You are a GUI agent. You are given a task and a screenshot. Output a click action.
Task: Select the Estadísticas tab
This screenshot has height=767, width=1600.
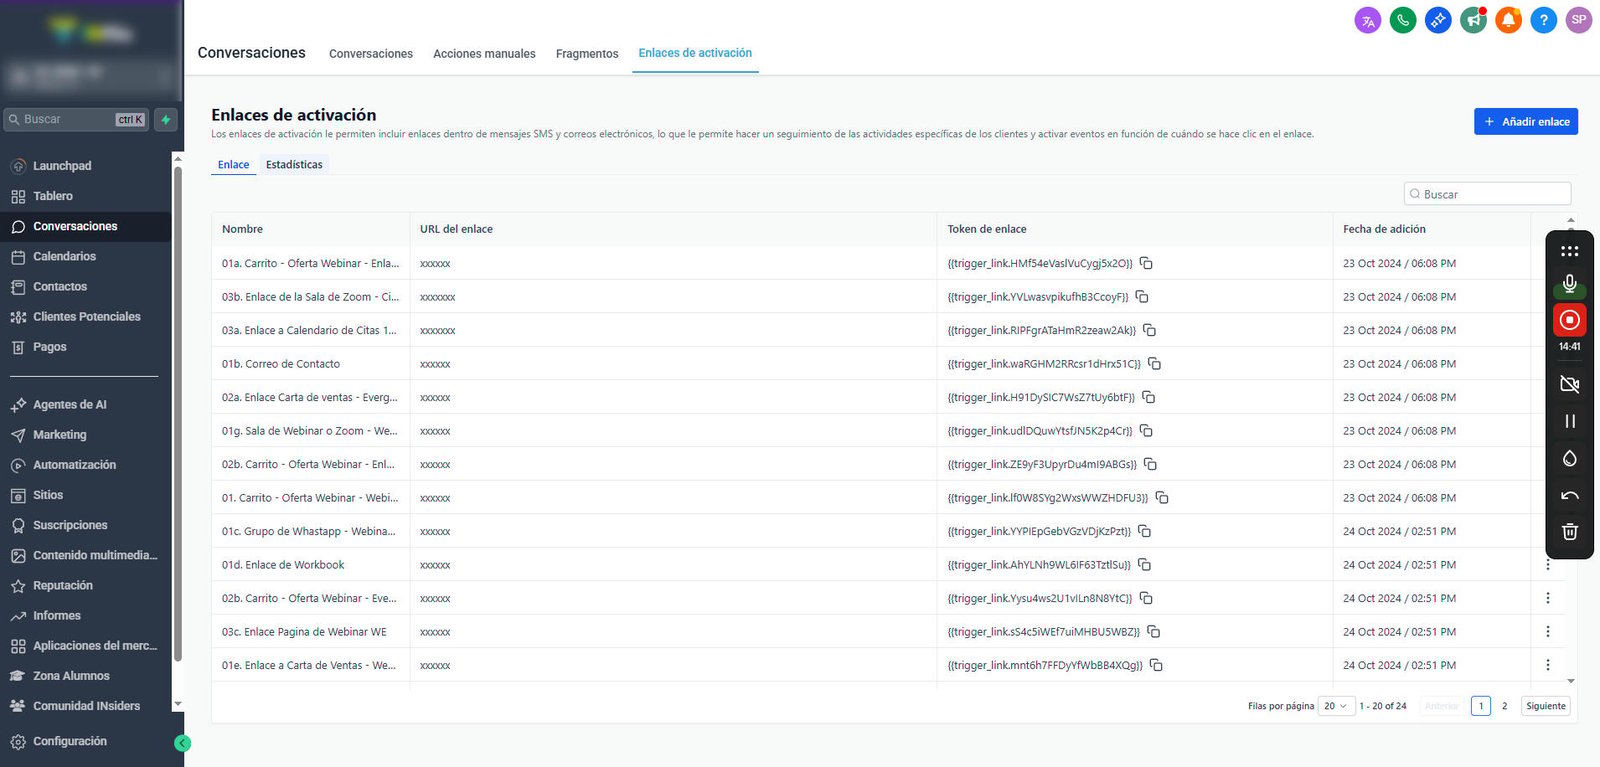tap(294, 165)
